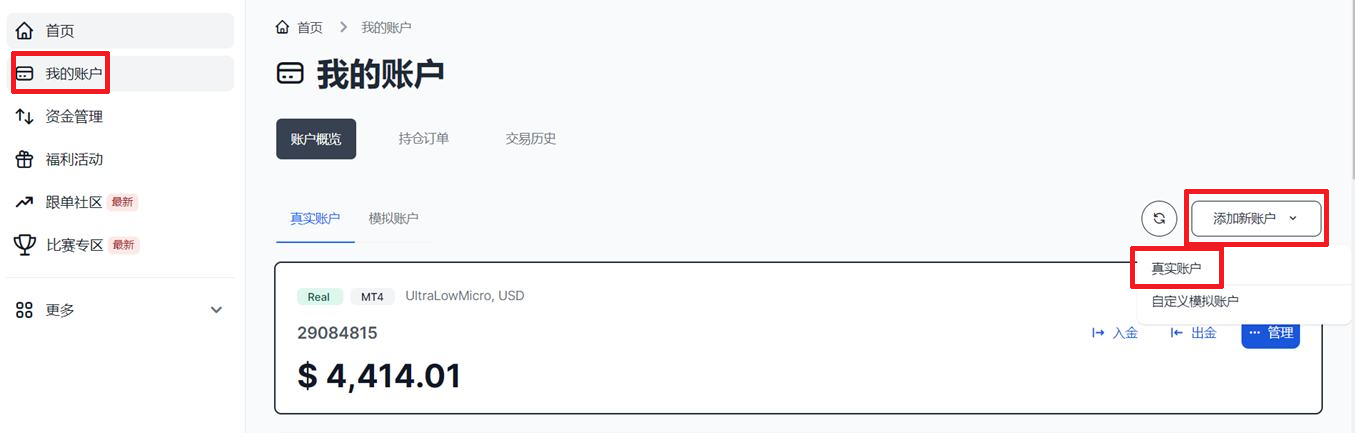Click the card icon beside 我的账户 in sidebar
This screenshot has width=1355, height=433.
[x=25, y=74]
